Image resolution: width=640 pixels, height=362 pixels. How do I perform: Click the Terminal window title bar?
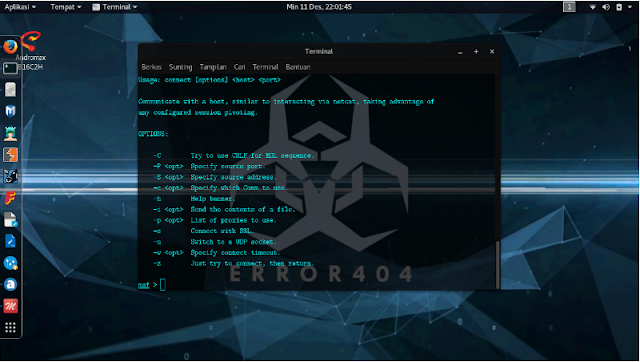tap(319, 51)
